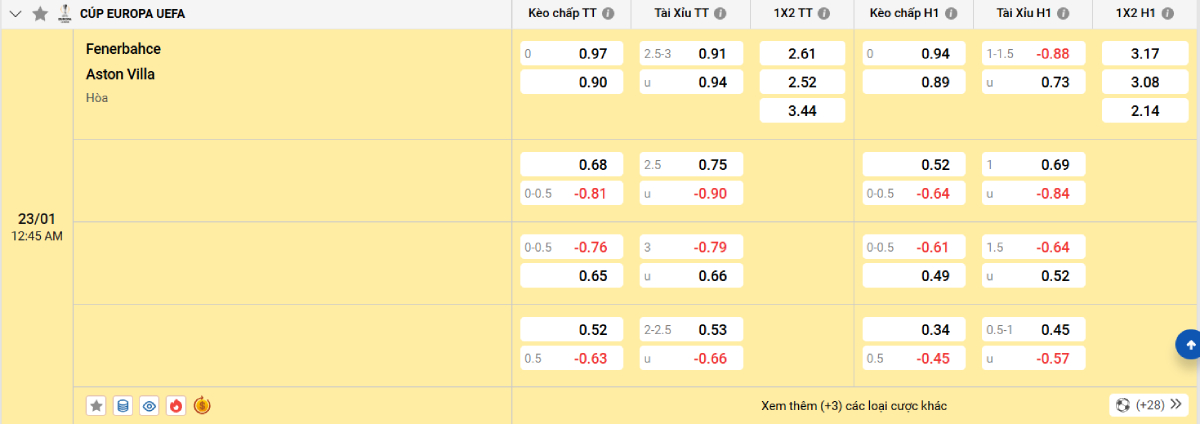Toggle the blue eye watch icon
This screenshot has height=424, width=1200.
pos(149,405)
